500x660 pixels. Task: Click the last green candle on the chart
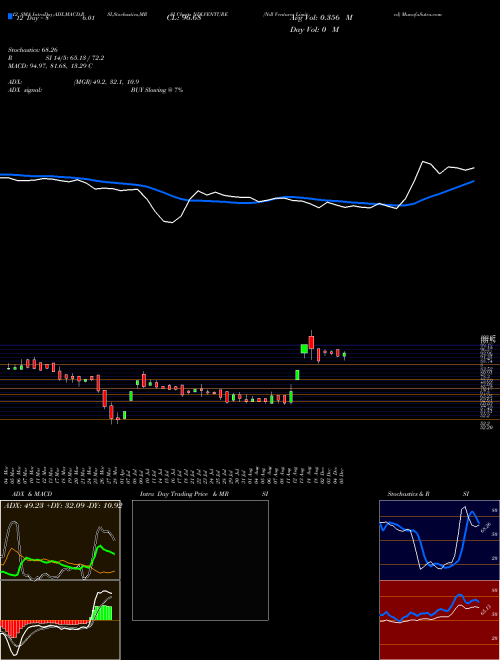(x=344, y=355)
